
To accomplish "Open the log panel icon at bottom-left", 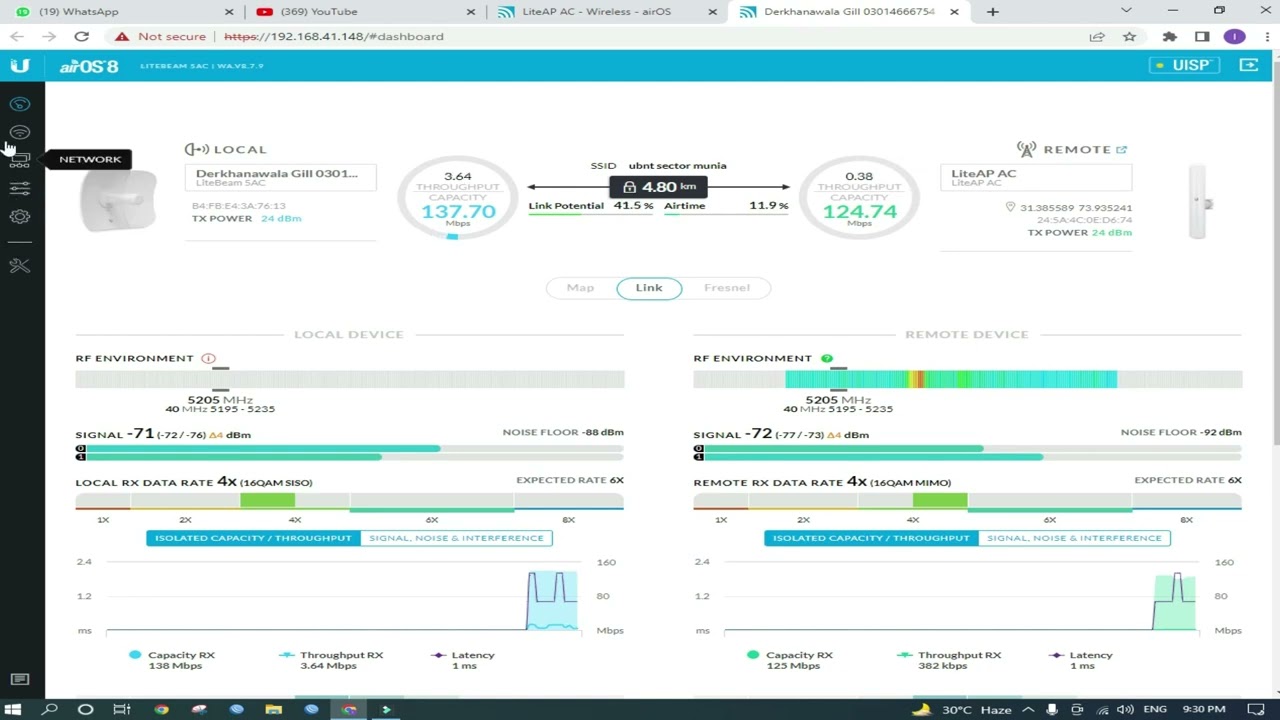I will click(x=19, y=680).
